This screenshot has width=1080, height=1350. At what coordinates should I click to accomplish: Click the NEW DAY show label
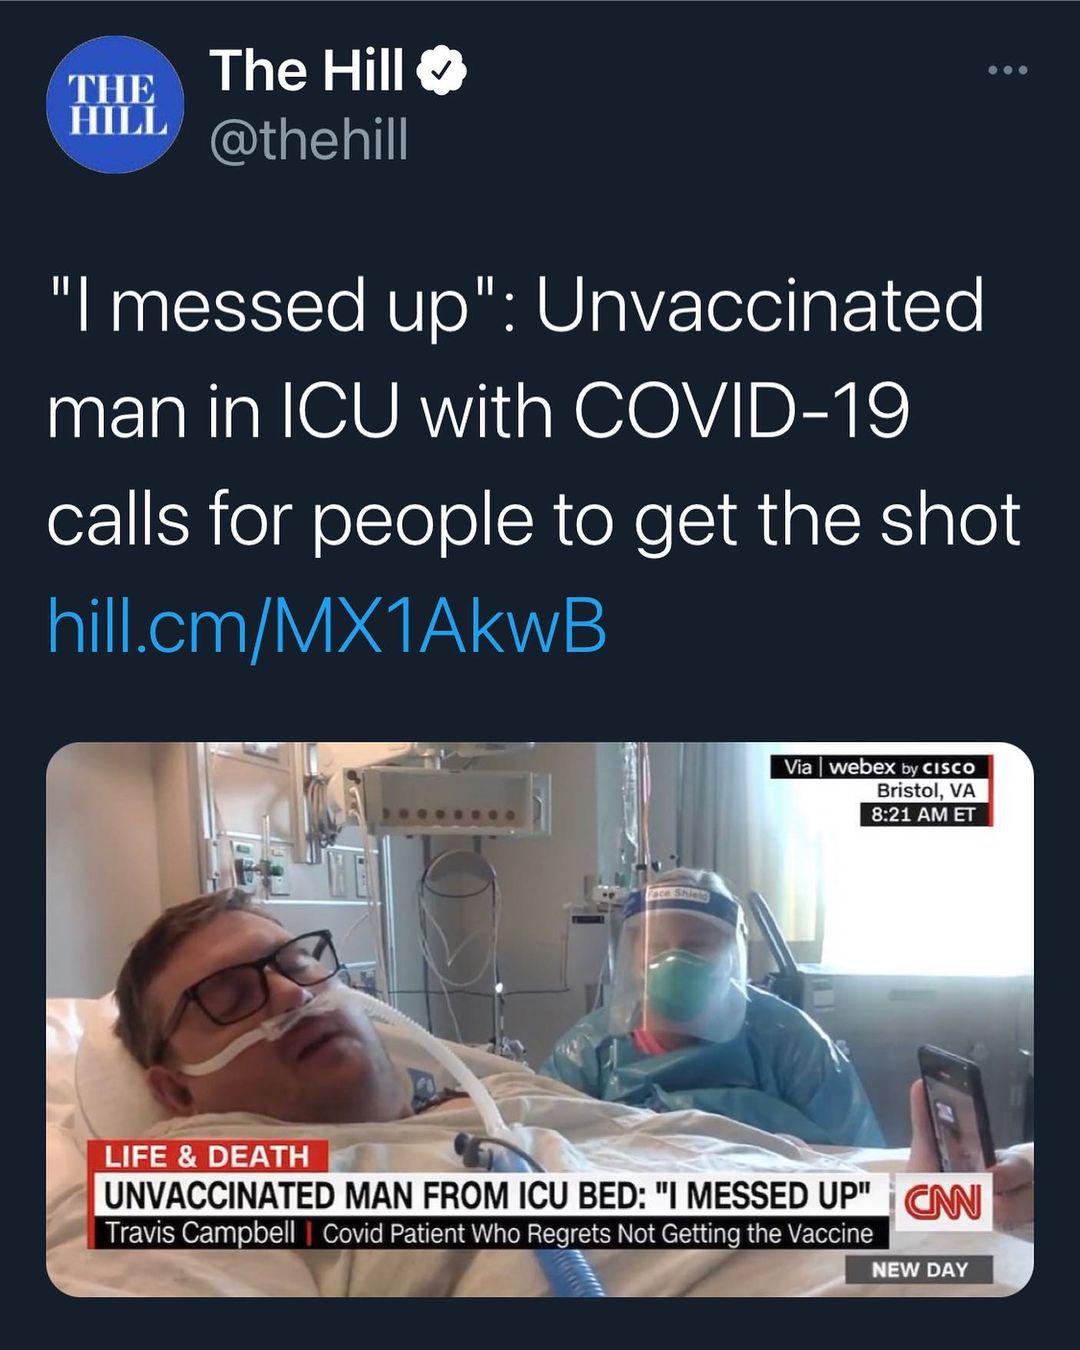pyautogui.click(x=919, y=1270)
